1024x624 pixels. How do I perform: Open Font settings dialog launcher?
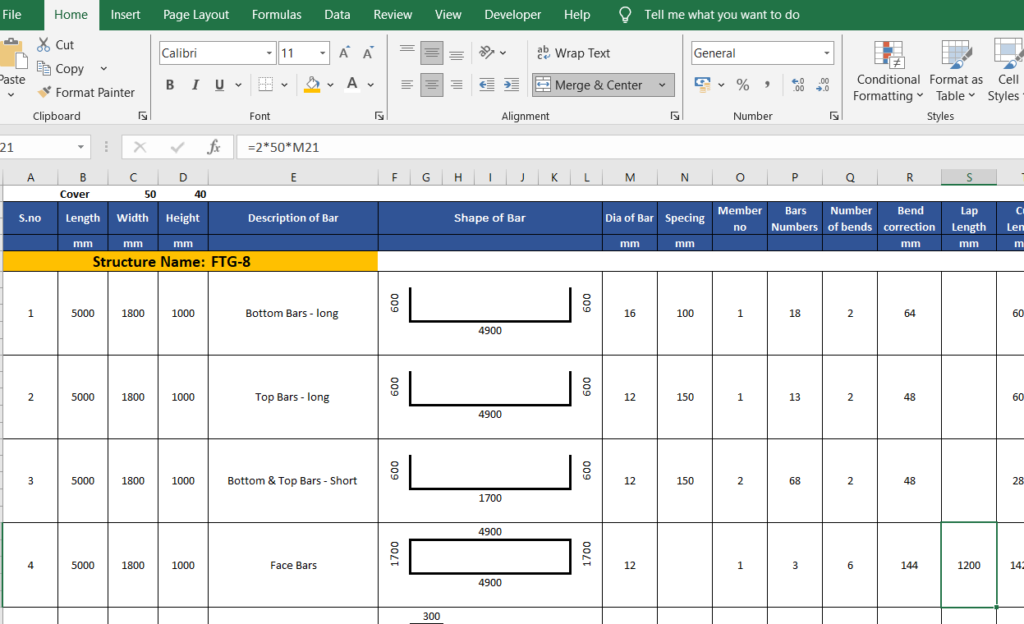pyautogui.click(x=379, y=116)
